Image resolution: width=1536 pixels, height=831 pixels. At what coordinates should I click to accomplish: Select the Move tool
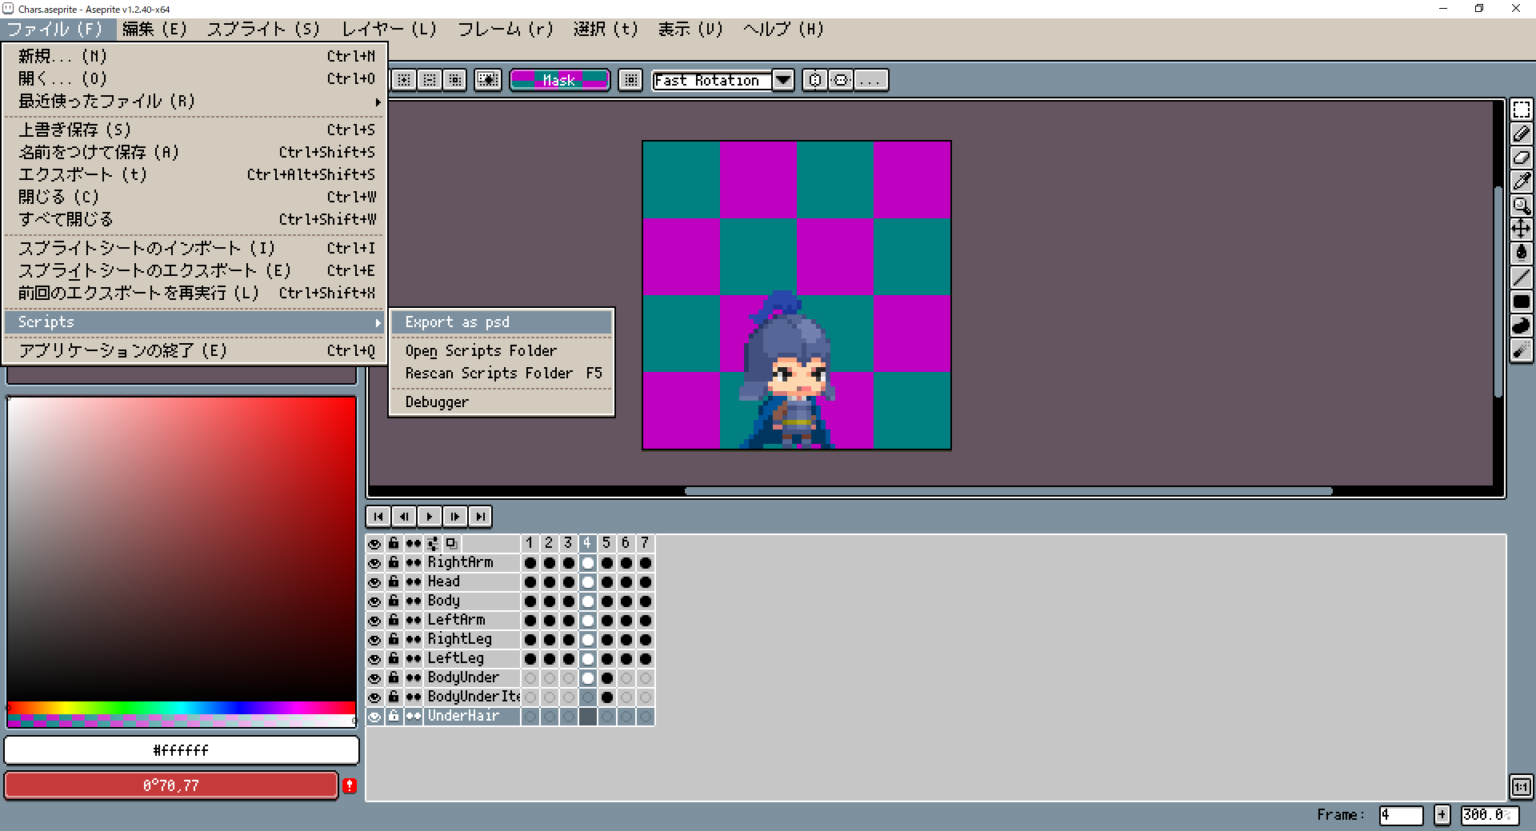[1522, 229]
